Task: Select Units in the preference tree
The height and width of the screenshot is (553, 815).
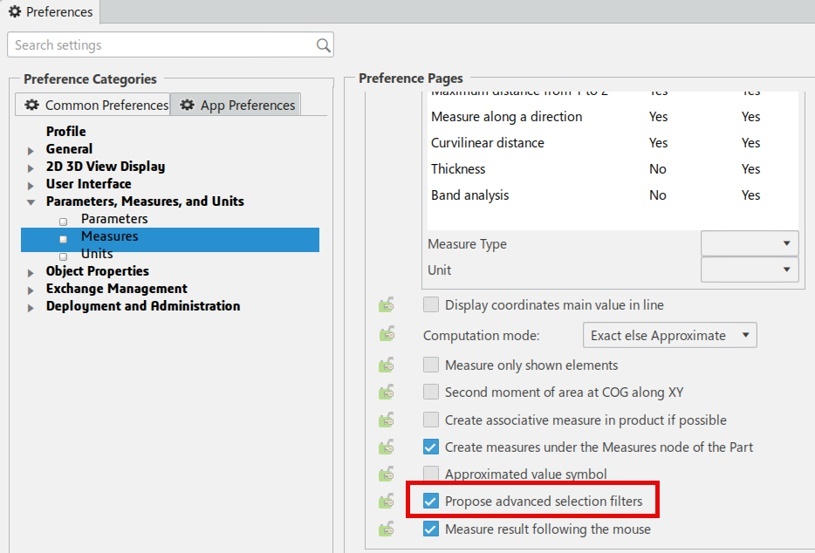Action: (97, 254)
